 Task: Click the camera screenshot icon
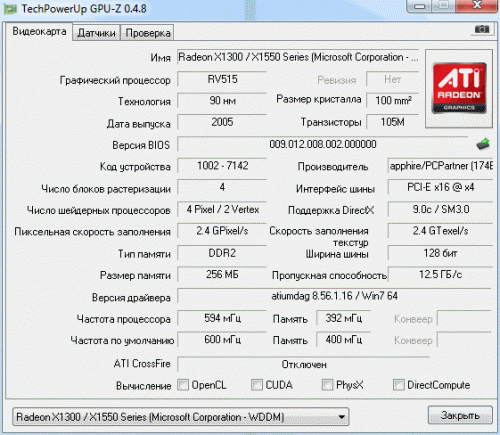482,29
